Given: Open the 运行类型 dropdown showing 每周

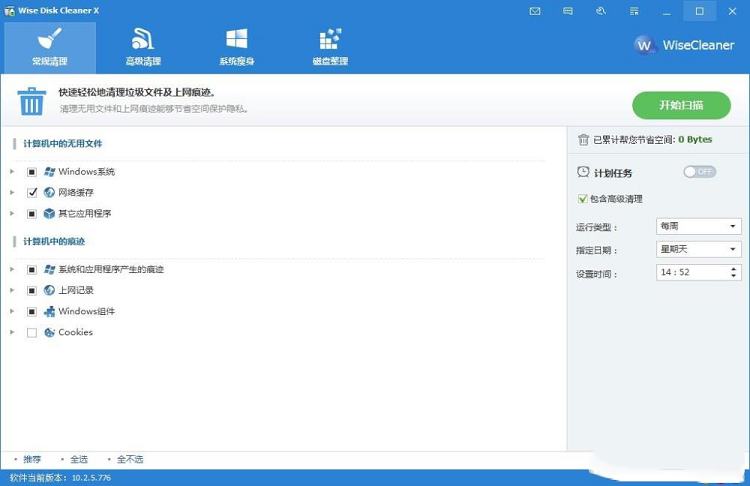Looking at the screenshot, I should click(x=698, y=226).
